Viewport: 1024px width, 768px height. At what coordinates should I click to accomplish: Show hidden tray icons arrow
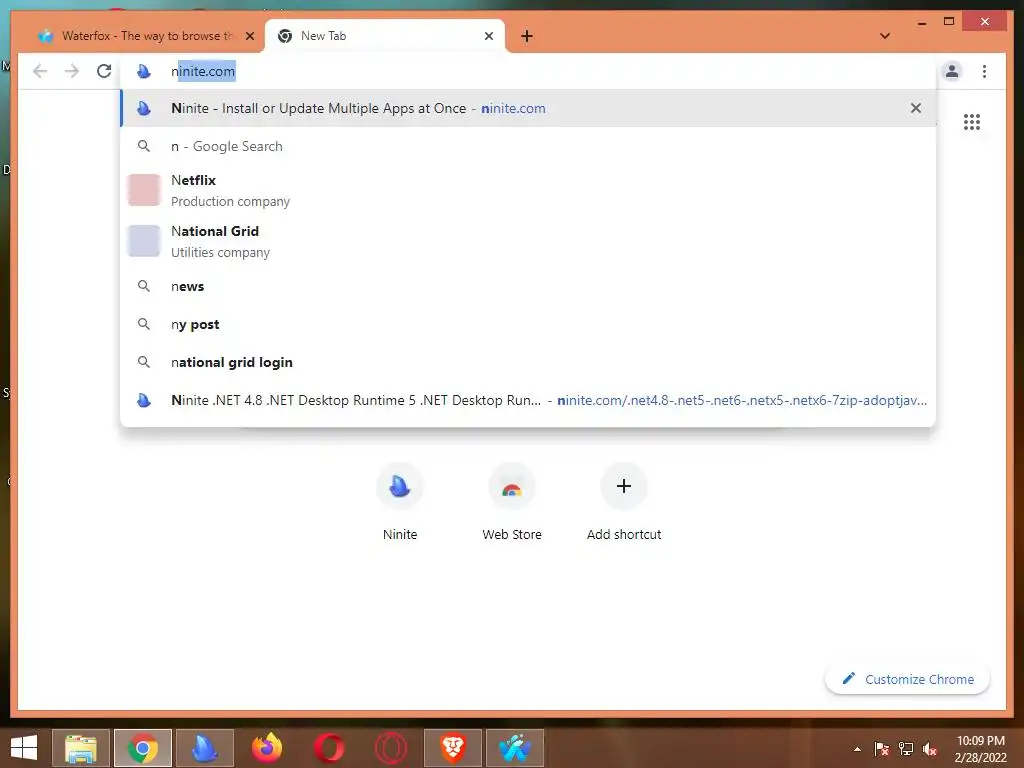point(857,749)
